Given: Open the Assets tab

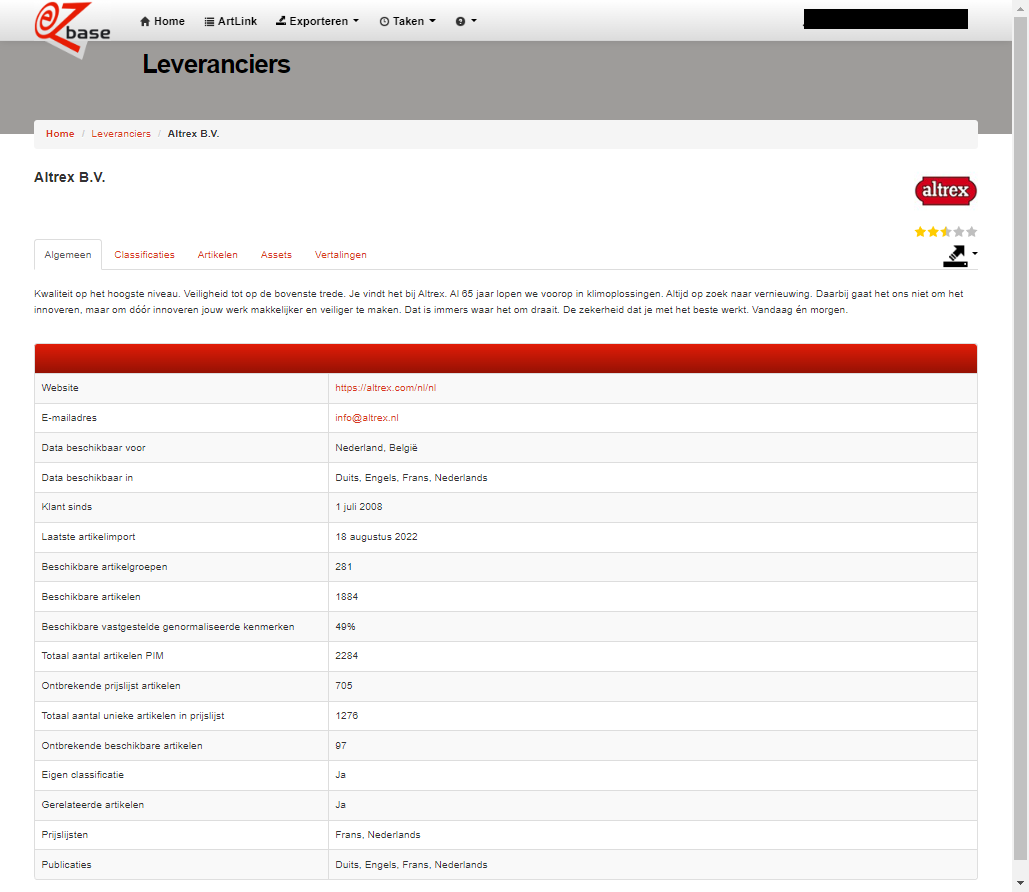Looking at the screenshot, I should pos(276,255).
